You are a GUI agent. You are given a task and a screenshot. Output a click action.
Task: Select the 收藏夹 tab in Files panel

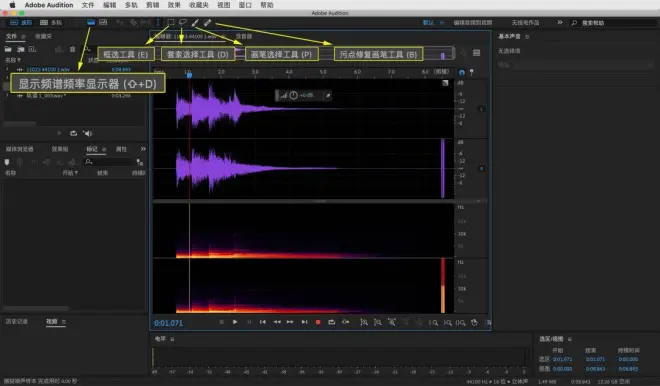click(x=43, y=37)
